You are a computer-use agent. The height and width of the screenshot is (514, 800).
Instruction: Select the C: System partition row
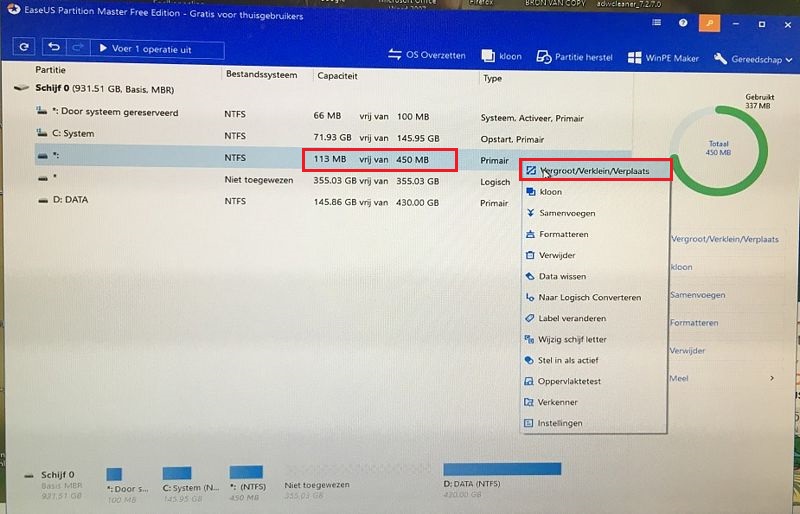332,136
